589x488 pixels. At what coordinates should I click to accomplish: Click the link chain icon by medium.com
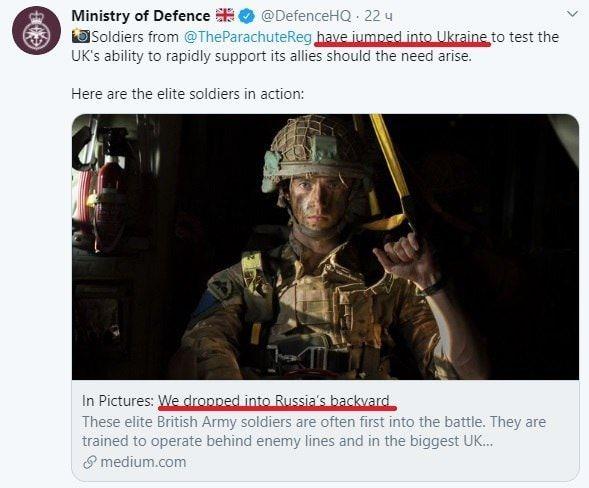tap(90, 462)
